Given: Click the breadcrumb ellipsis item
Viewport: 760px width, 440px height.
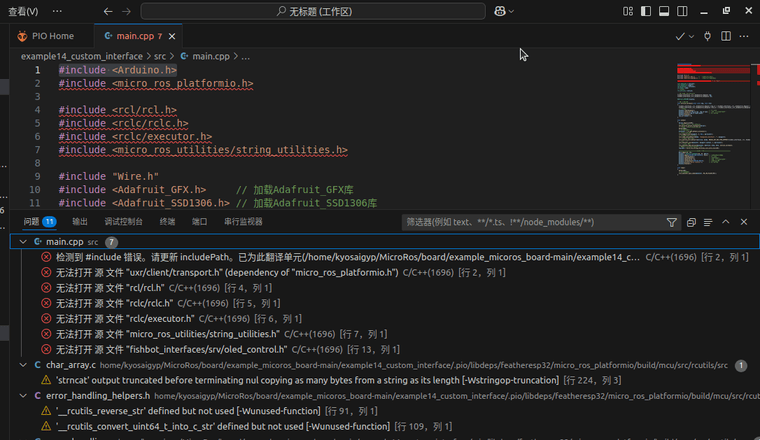Looking at the screenshot, I should (x=246, y=56).
